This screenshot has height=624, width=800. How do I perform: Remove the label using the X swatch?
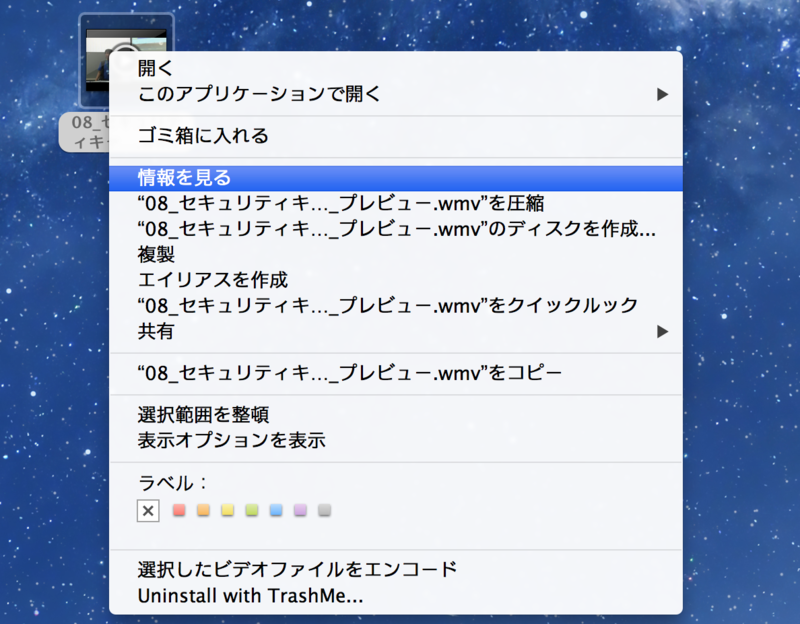[x=148, y=510]
